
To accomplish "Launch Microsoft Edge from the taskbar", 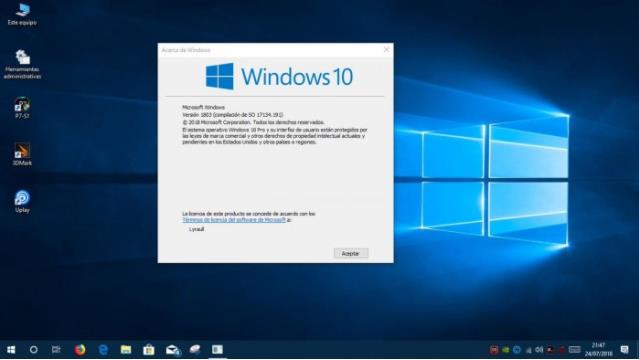I will [103, 350].
